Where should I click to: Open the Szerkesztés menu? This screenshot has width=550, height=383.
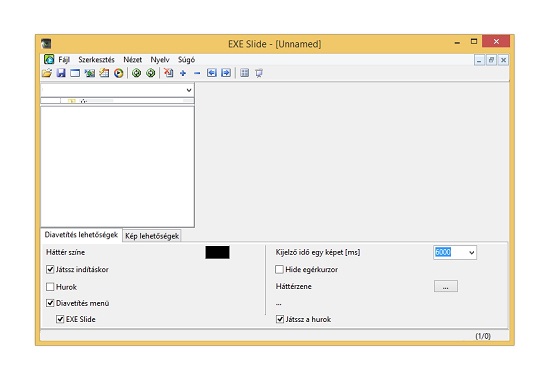96,60
